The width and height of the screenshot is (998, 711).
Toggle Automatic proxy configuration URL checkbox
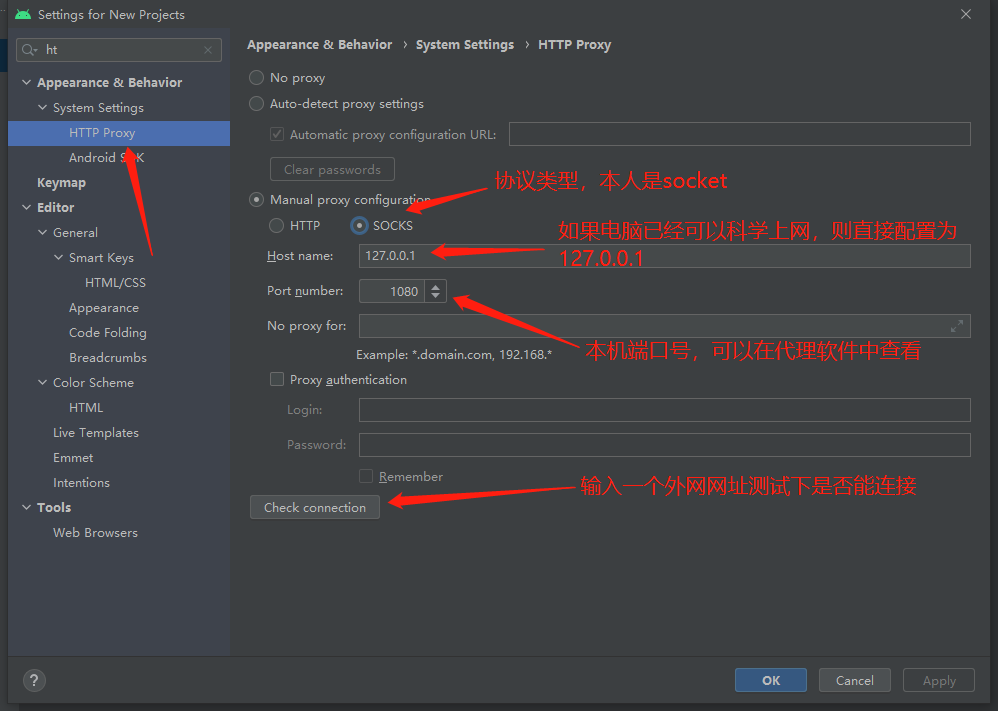277,134
